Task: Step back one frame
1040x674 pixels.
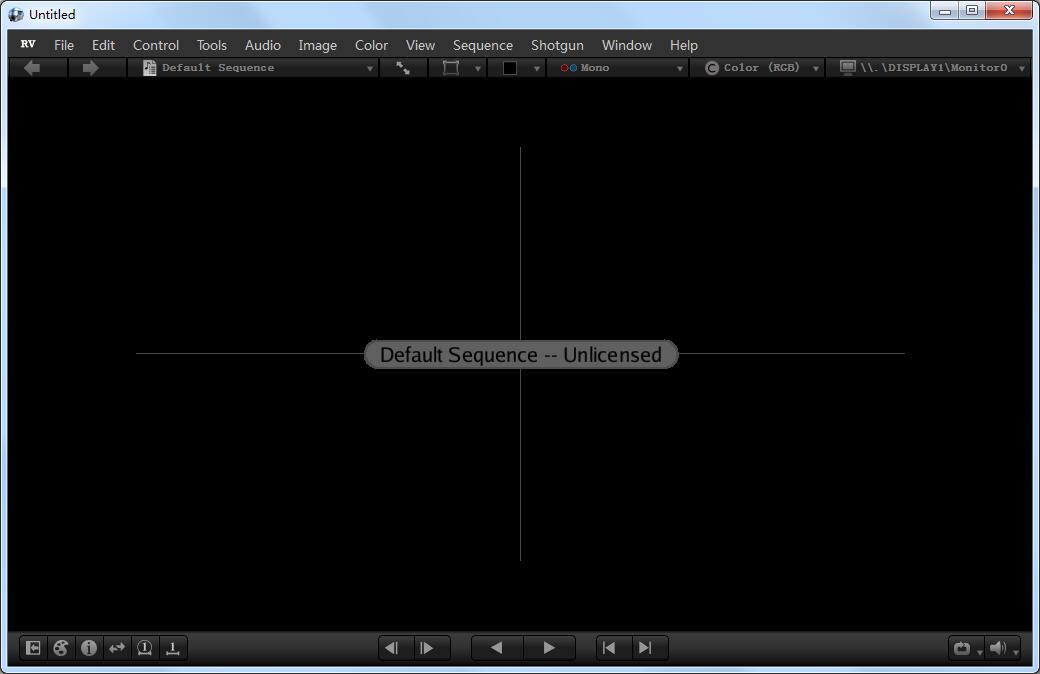Action: tap(392, 647)
